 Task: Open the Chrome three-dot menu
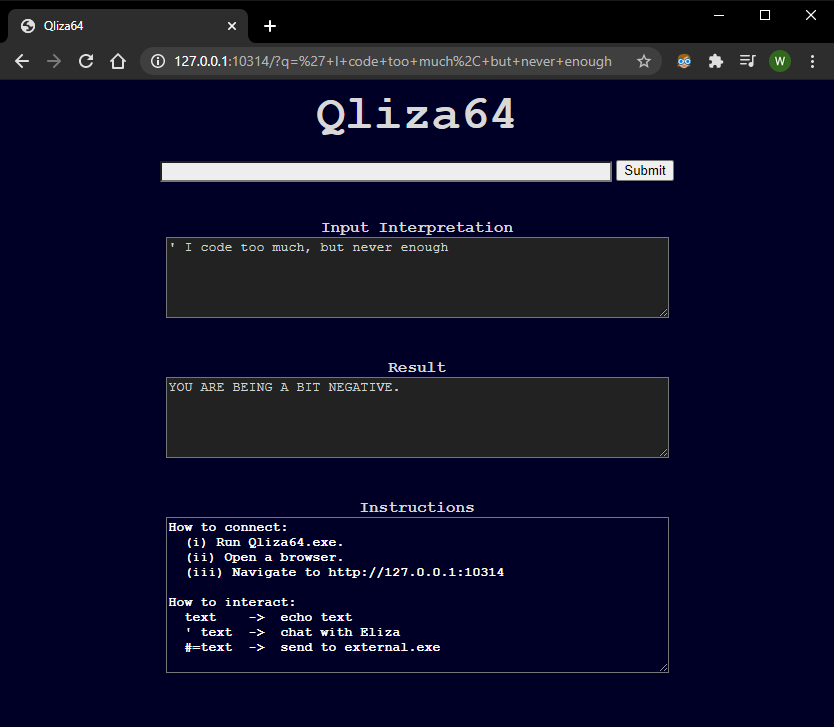(811, 61)
